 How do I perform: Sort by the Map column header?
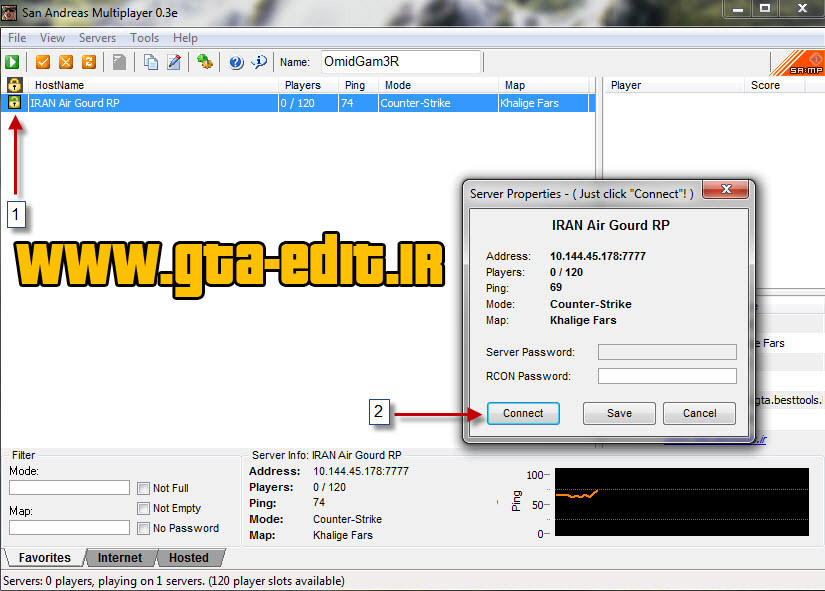544,85
